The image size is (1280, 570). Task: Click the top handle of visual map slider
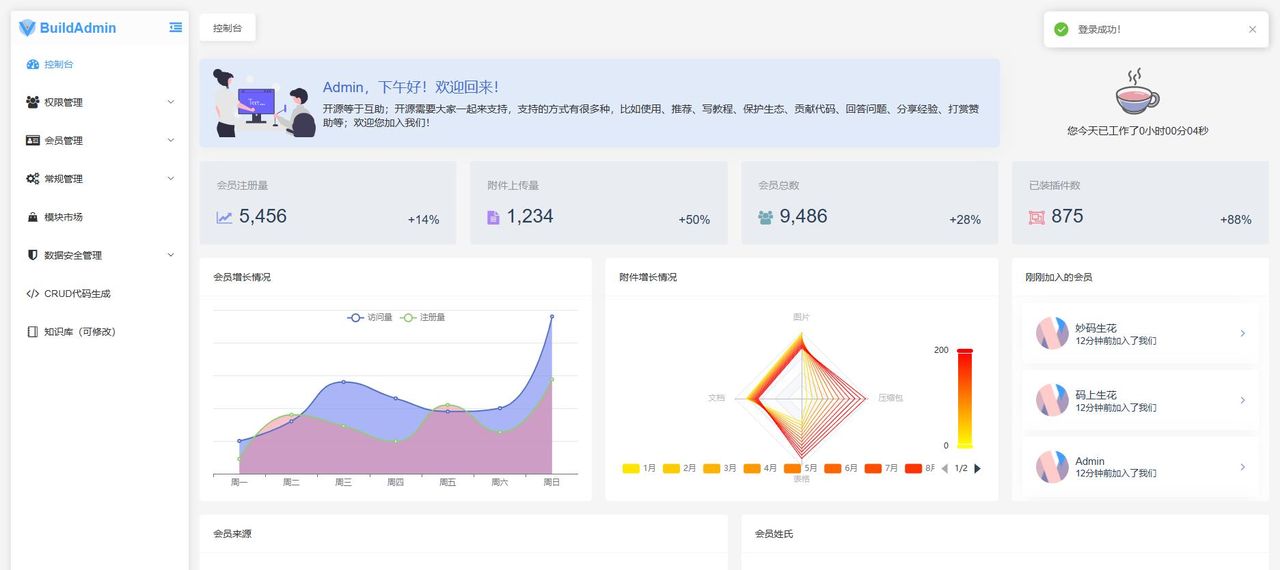965,351
